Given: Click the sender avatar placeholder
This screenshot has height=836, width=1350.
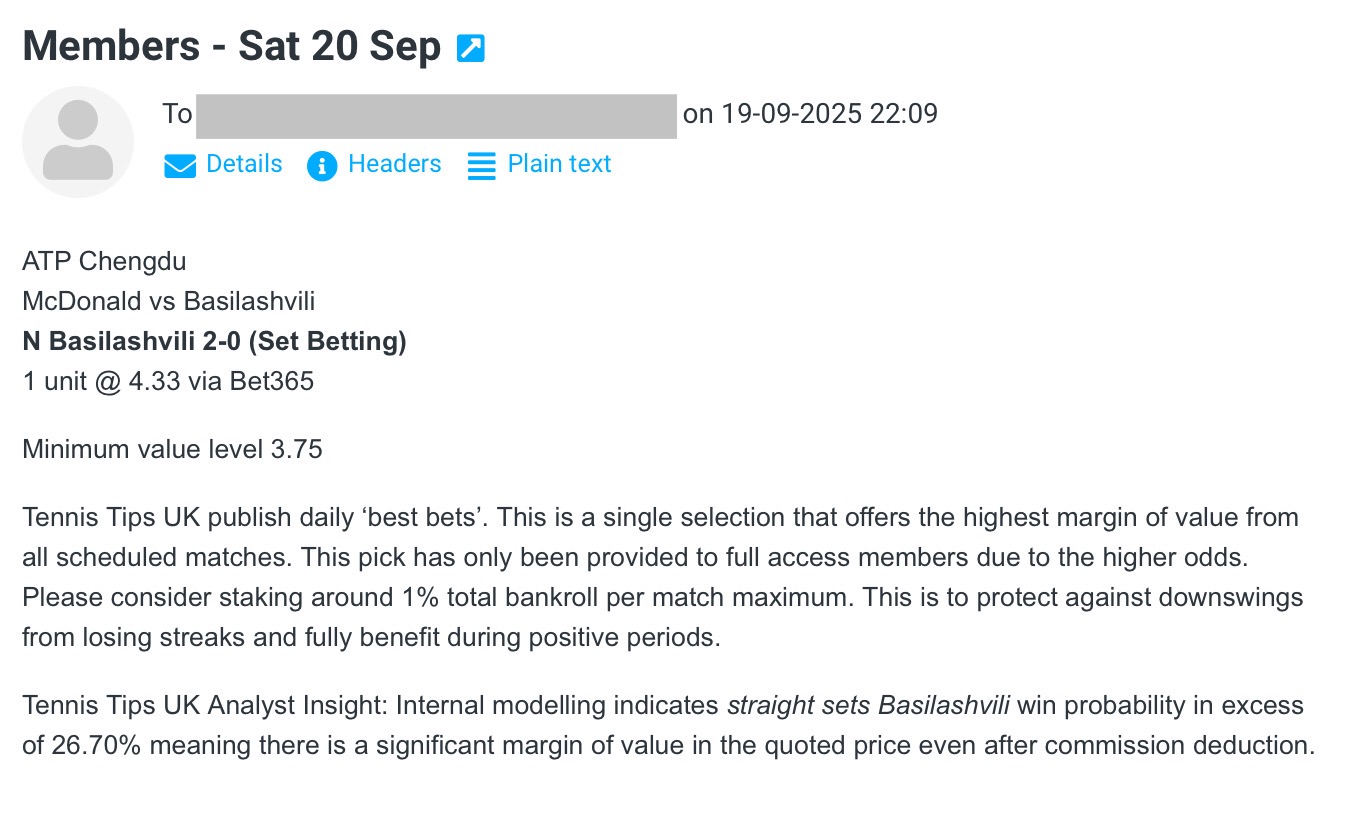Looking at the screenshot, I should [78, 141].
